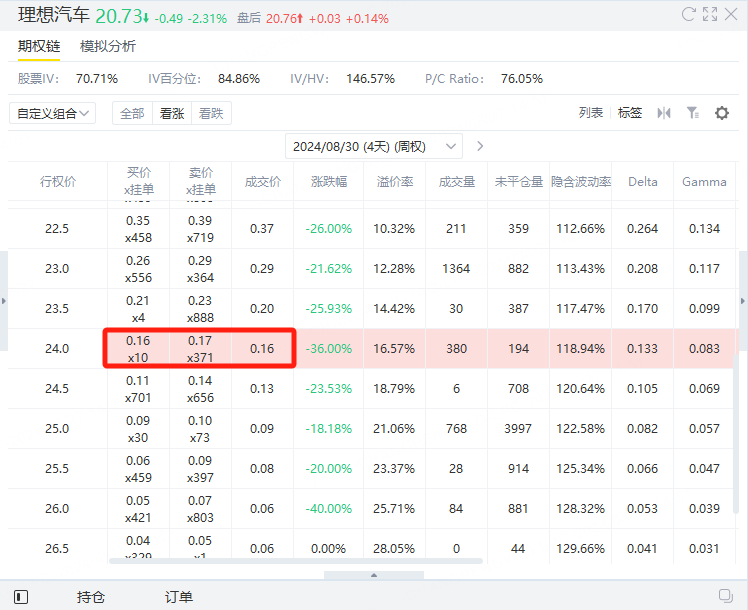Click the IV/HV value 146.57%
The height and width of the screenshot is (610, 748).
coord(371,79)
